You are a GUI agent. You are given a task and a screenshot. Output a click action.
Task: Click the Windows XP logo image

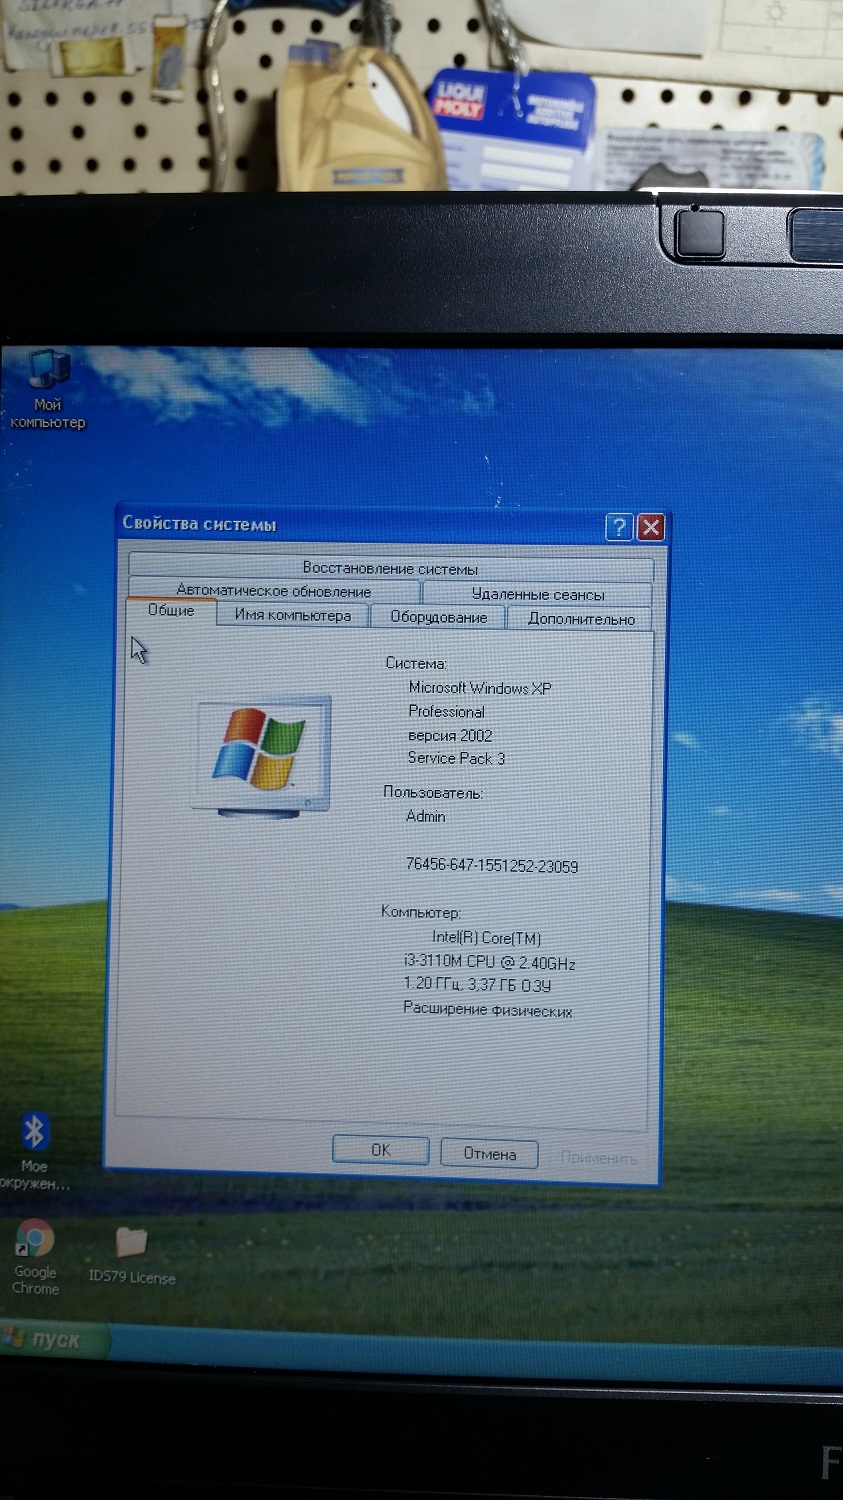point(261,756)
